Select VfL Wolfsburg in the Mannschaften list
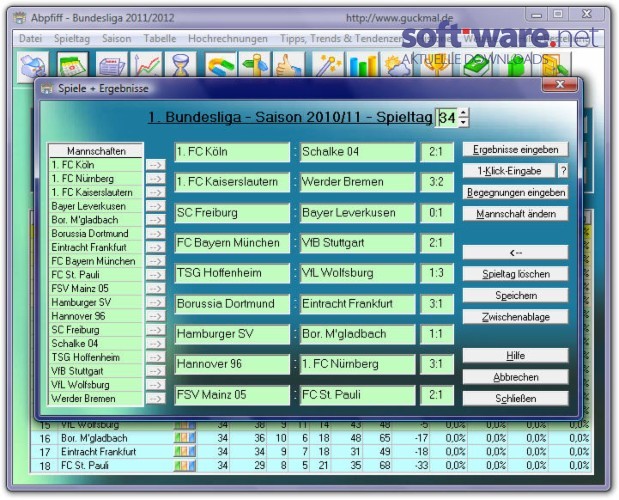Screen dimensions: 619x500 [x=96, y=385]
